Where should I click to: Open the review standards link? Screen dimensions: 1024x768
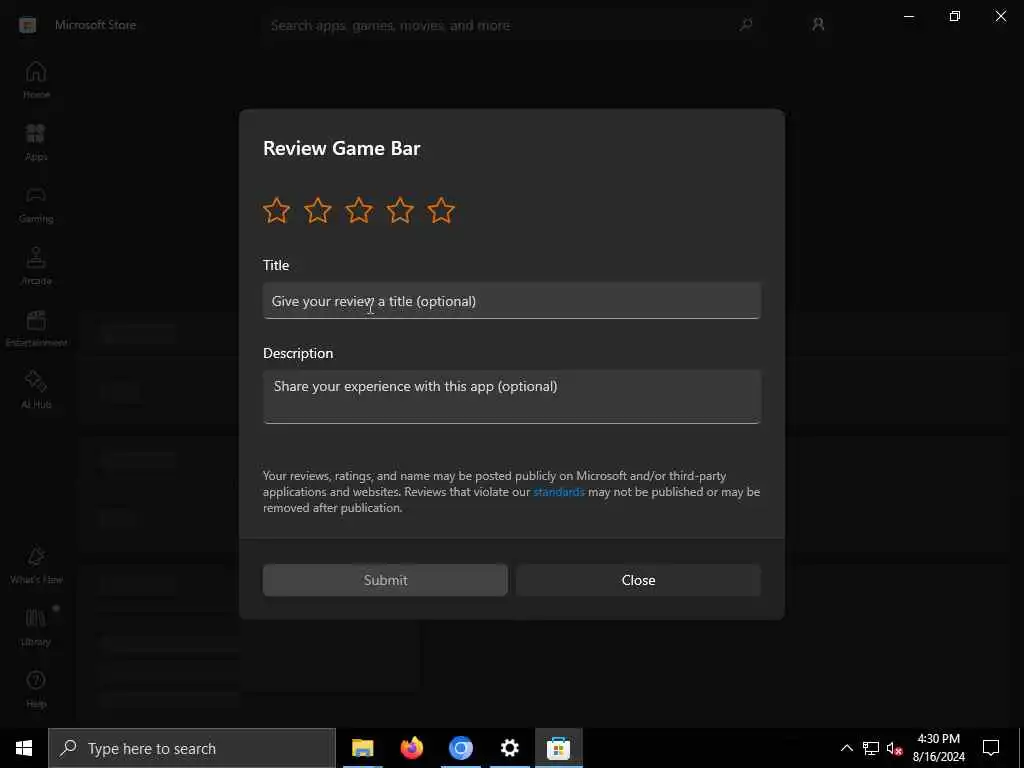coord(558,492)
